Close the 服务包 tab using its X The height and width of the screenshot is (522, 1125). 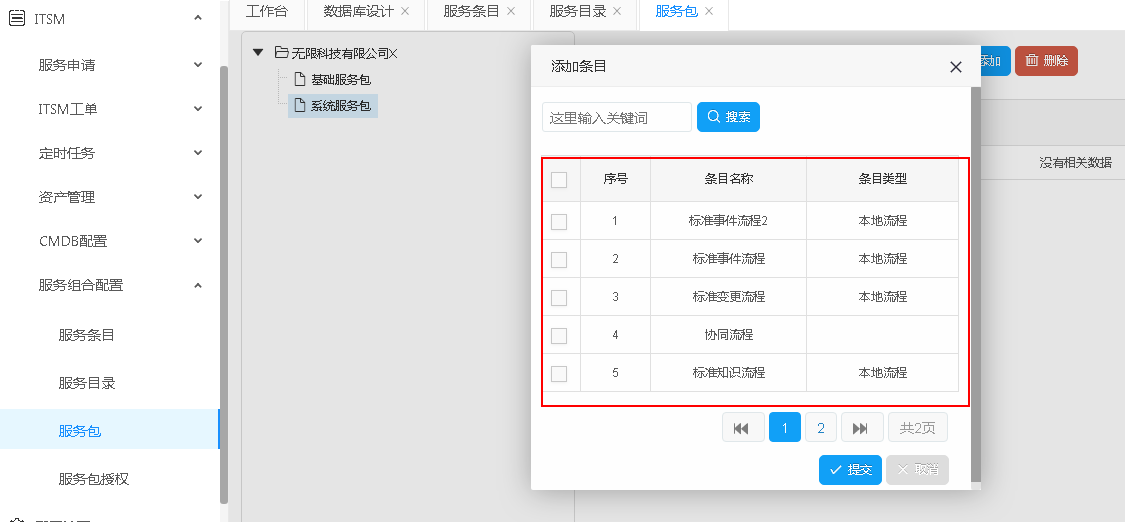point(709,11)
